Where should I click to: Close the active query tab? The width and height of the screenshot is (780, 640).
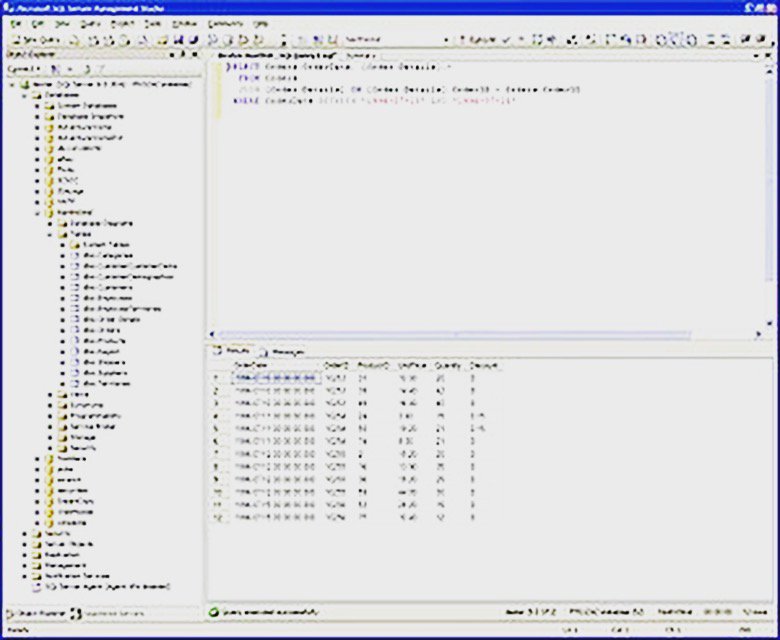pos(769,55)
